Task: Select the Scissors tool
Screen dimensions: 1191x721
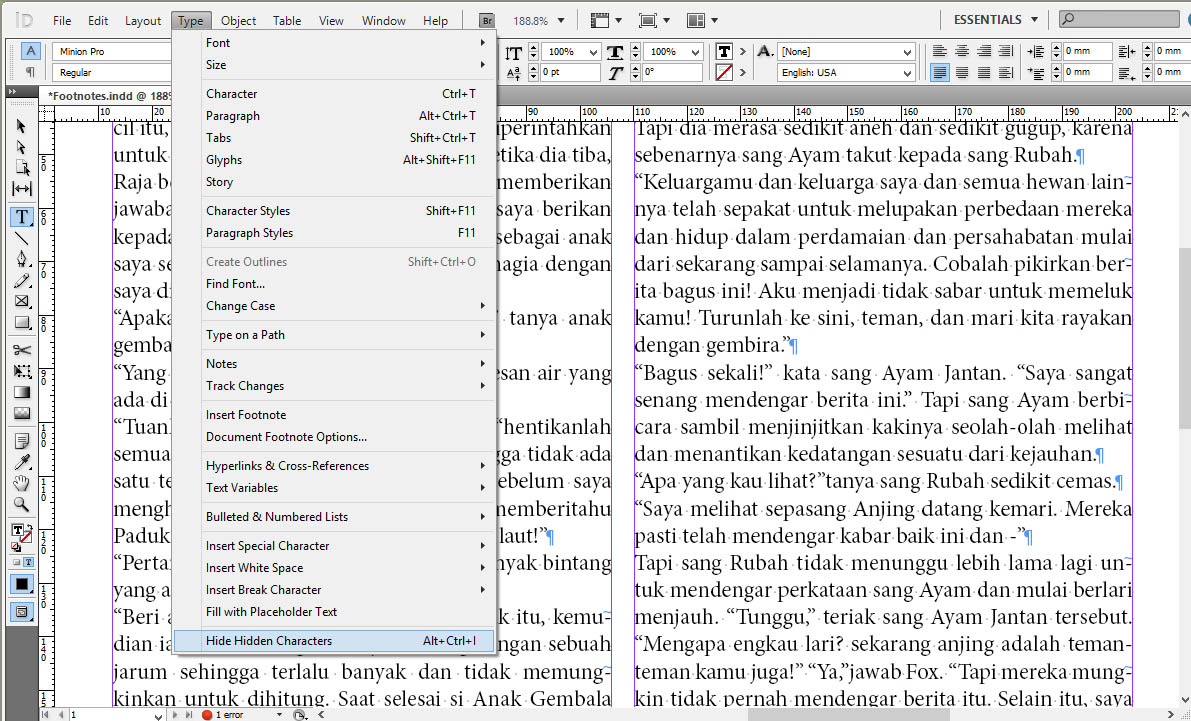Action: point(22,350)
